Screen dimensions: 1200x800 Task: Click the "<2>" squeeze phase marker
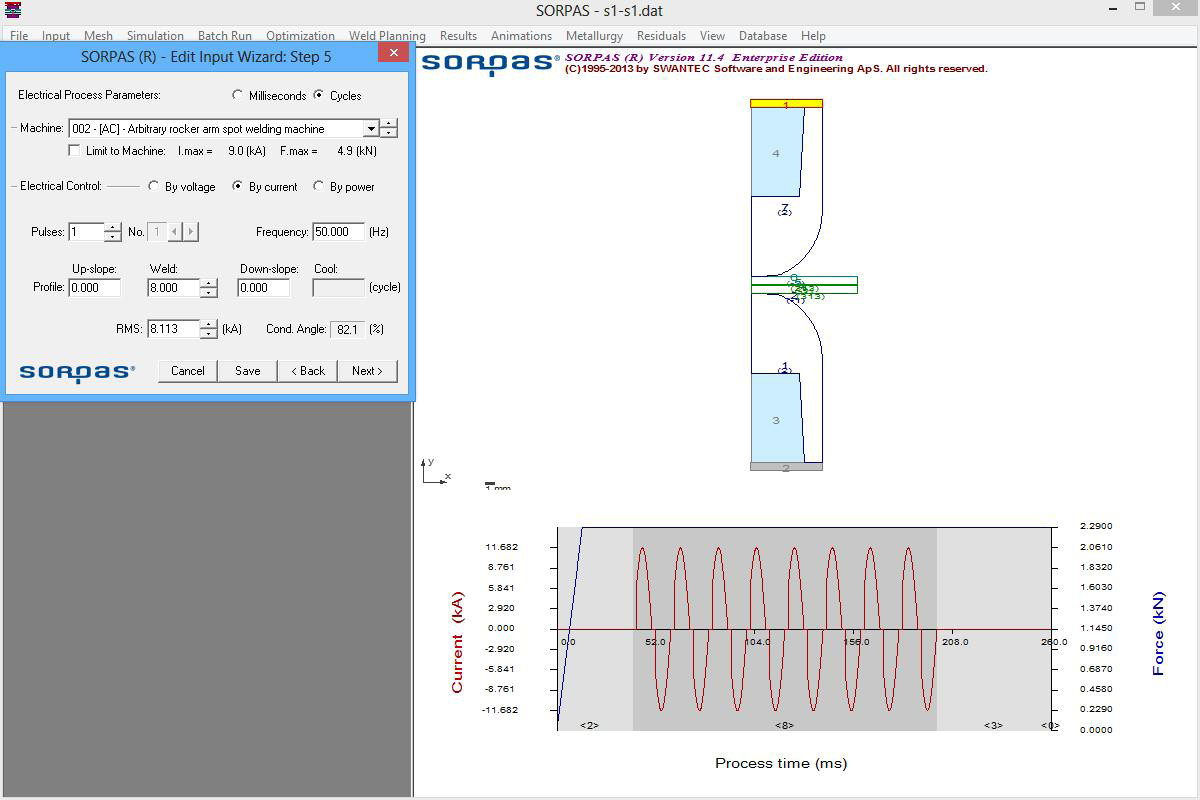pos(589,725)
